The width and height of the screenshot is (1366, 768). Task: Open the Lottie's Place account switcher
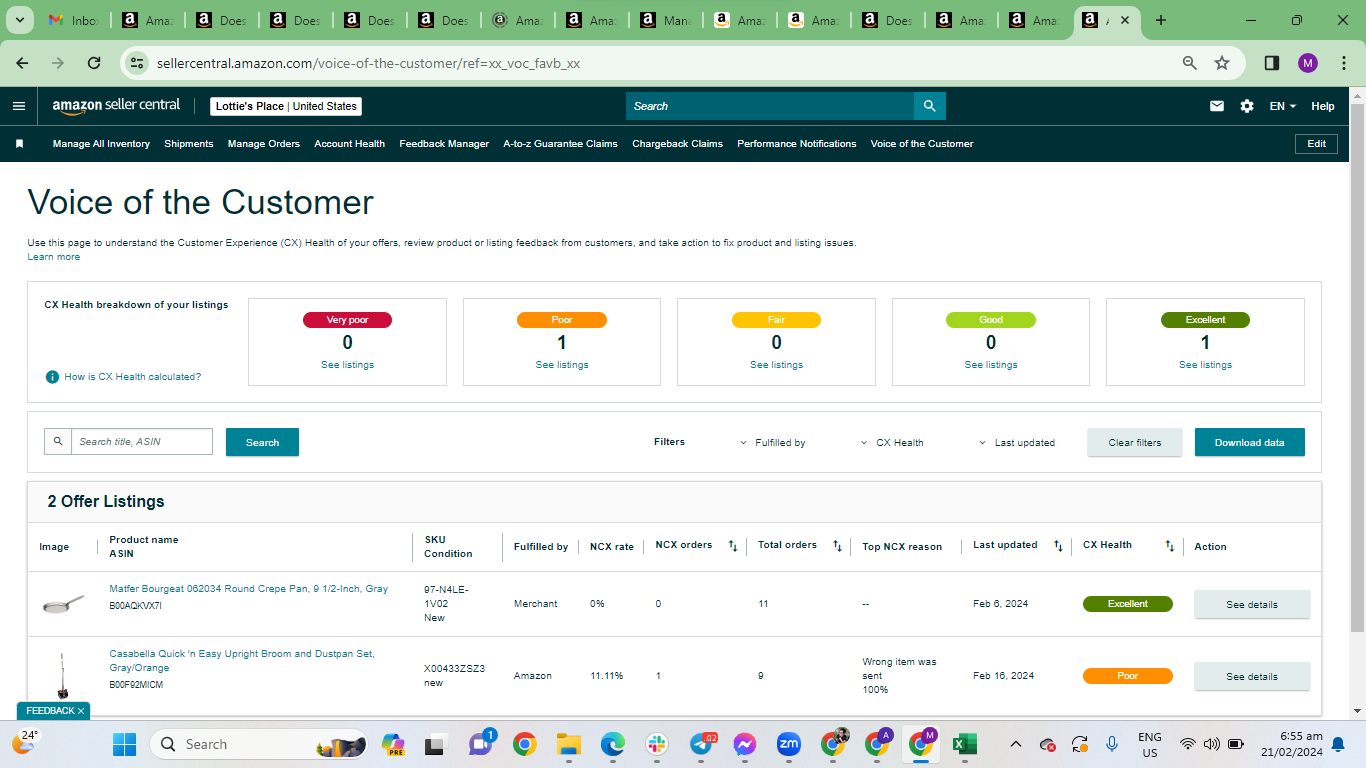tap(286, 106)
